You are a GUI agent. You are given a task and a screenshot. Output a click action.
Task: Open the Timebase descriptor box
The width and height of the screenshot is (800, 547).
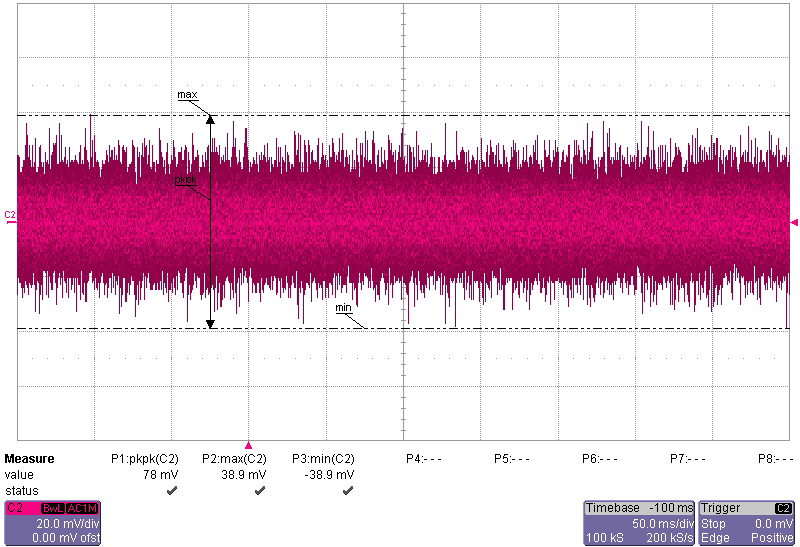pos(639,523)
